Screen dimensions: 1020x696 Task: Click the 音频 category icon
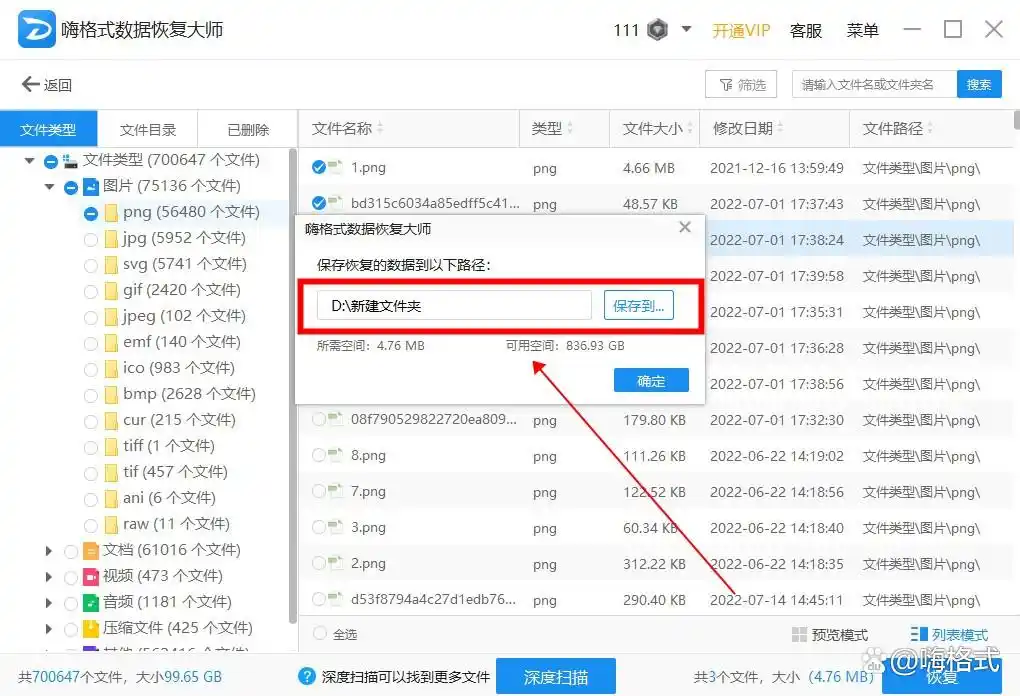91,603
